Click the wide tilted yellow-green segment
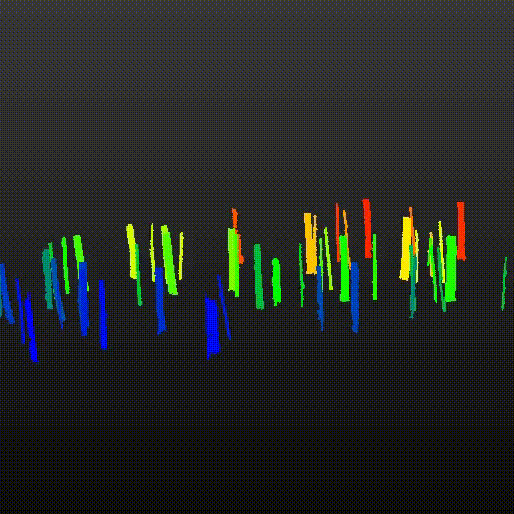 click(x=169, y=260)
